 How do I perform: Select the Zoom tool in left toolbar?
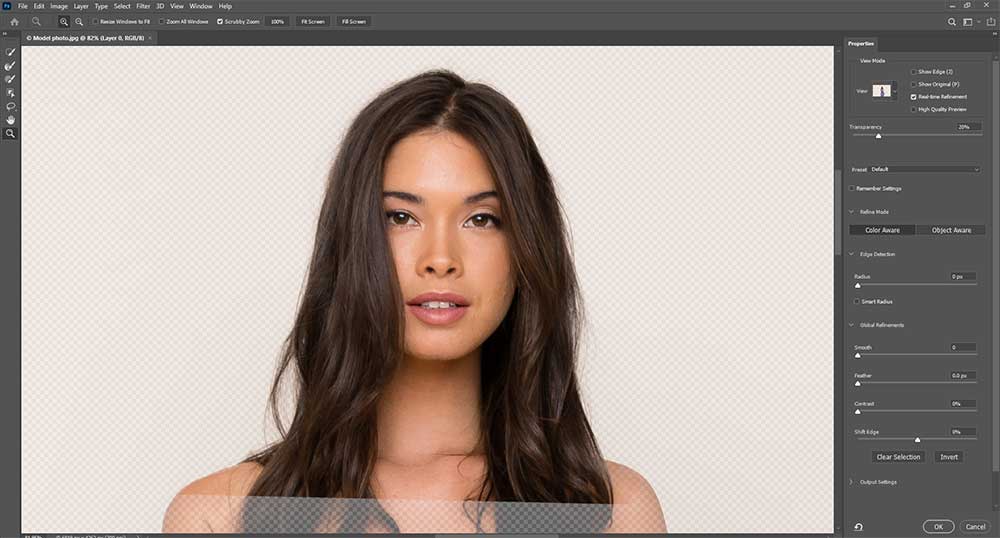(10, 133)
